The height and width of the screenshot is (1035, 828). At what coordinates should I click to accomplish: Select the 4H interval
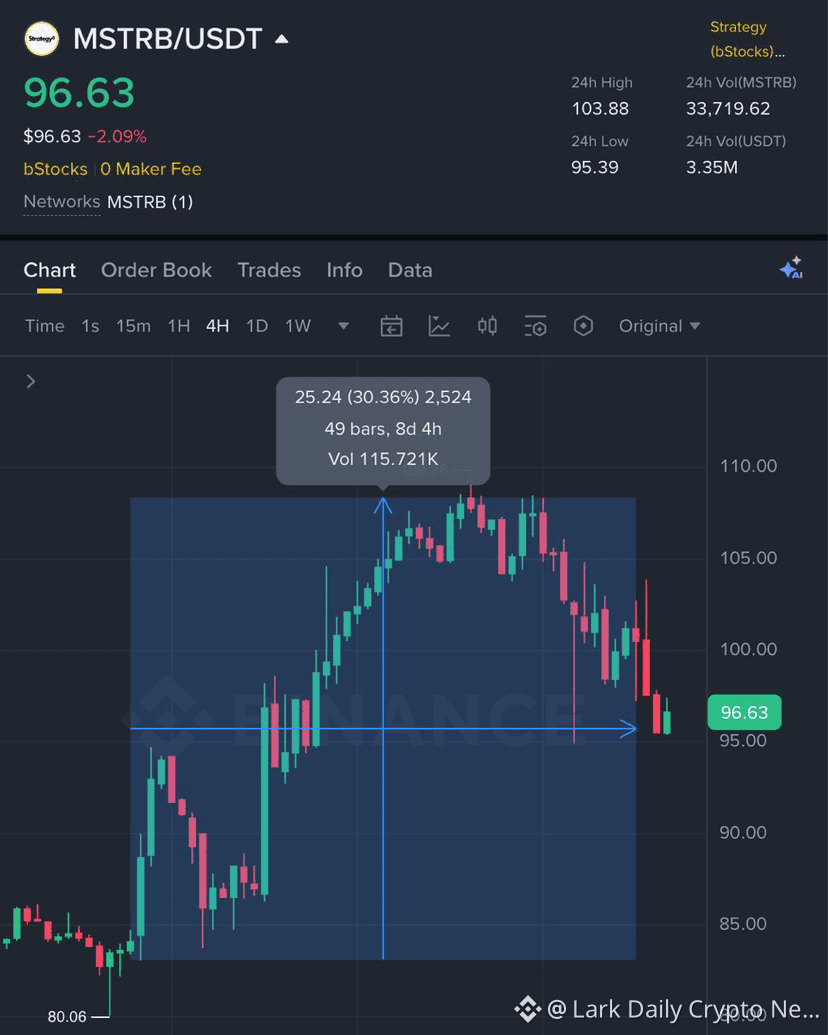218,326
